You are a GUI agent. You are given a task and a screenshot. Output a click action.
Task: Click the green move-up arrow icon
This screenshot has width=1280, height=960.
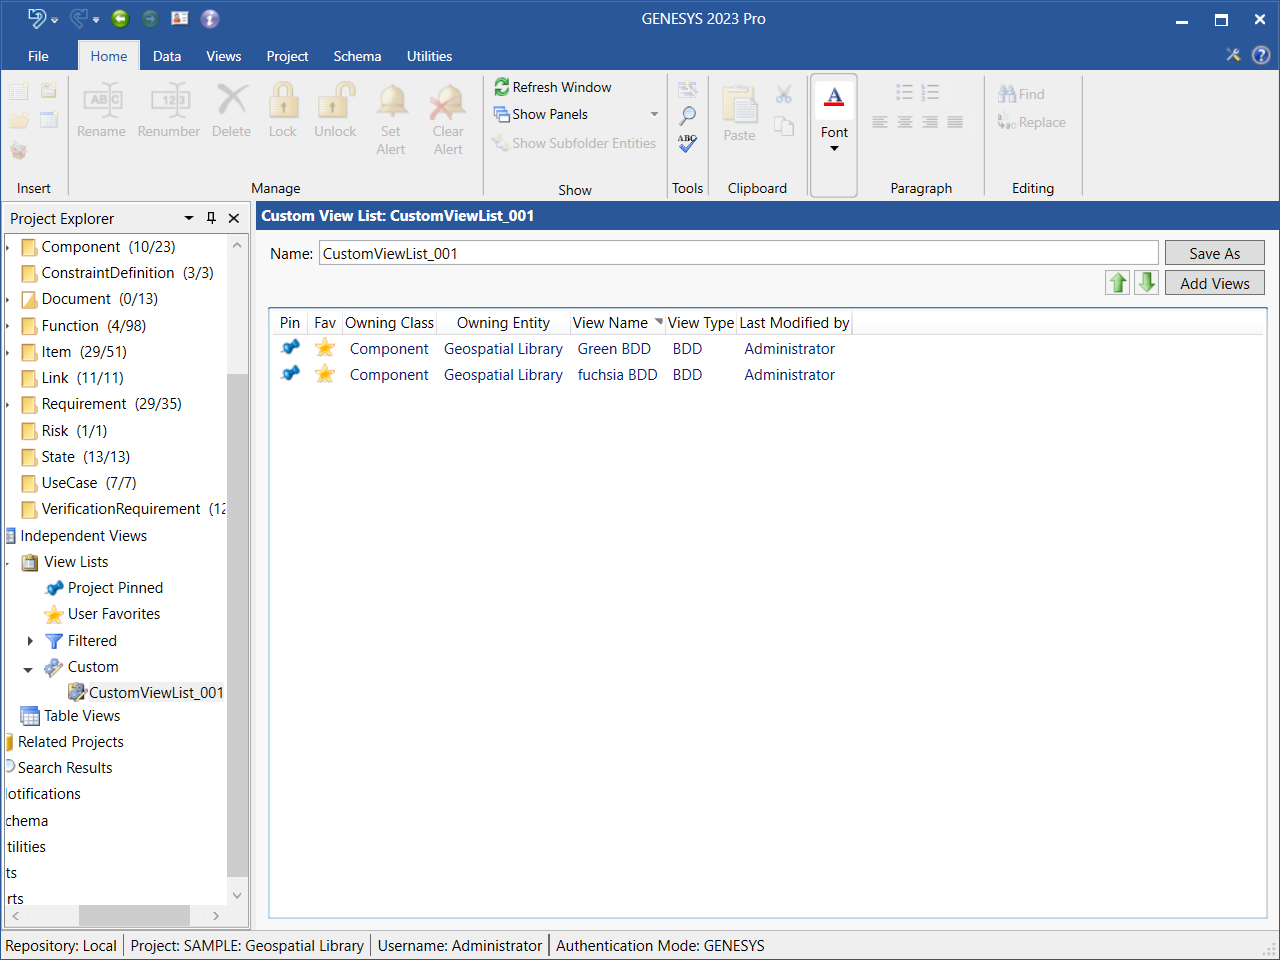tap(1117, 283)
